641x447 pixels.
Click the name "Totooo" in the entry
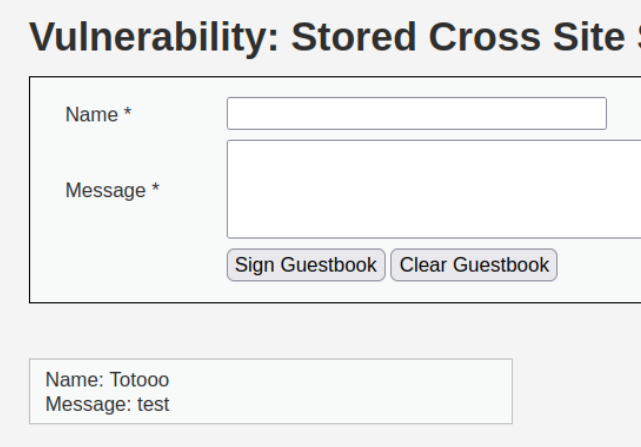pos(139,380)
